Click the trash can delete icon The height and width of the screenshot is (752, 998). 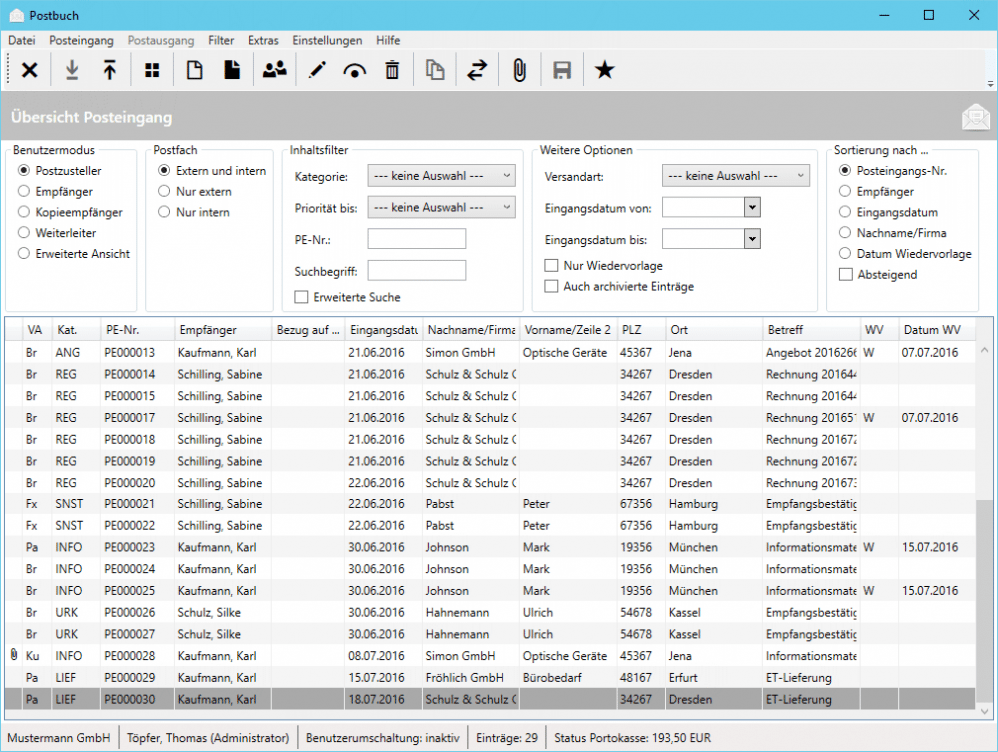click(392, 70)
